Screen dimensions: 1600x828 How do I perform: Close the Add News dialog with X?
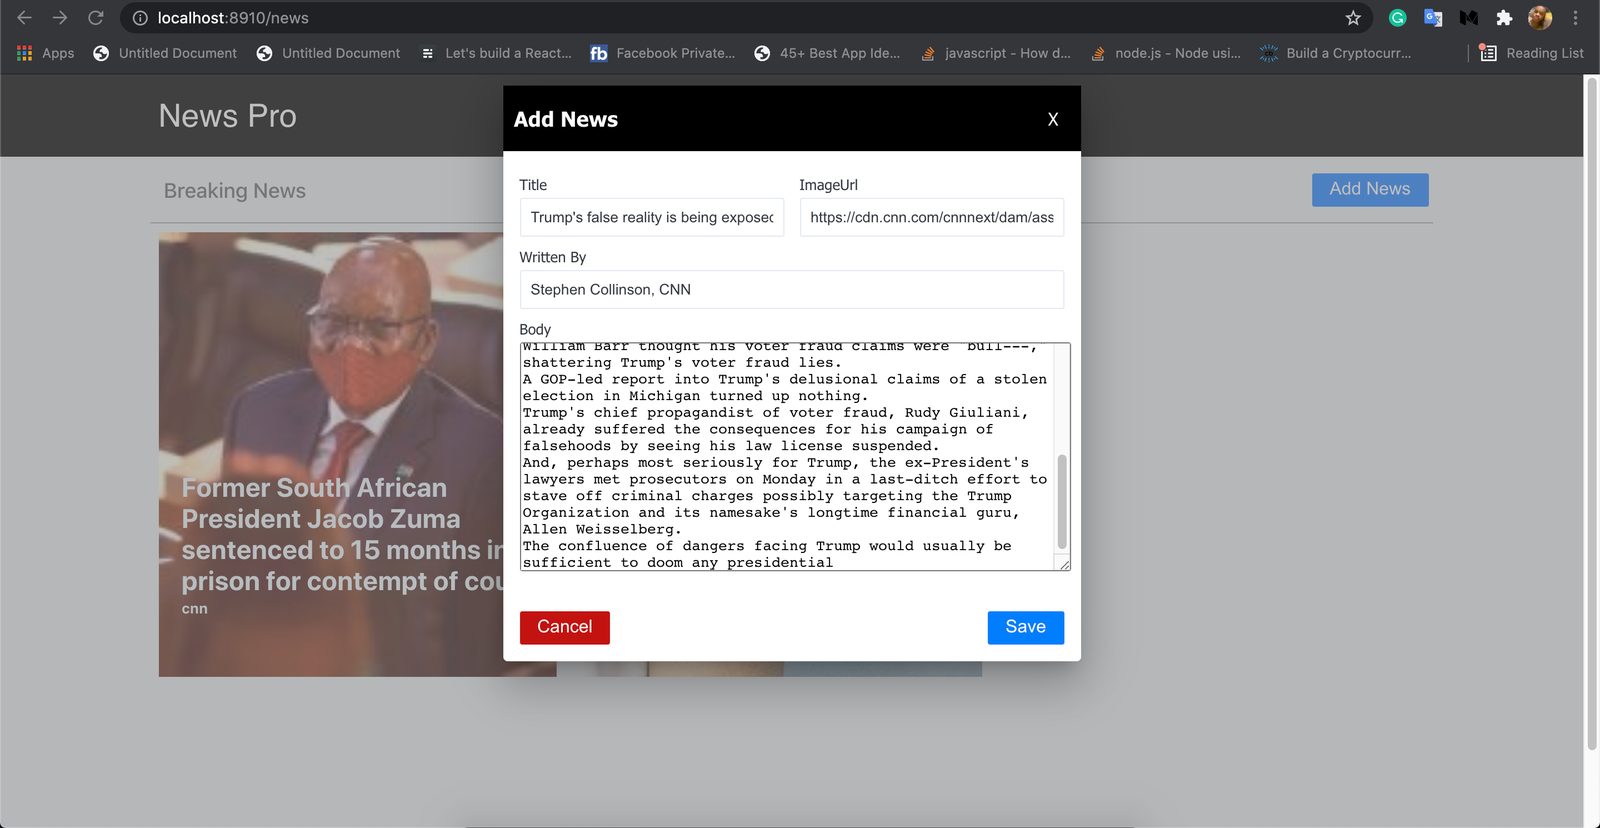(x=1053, y=119)
